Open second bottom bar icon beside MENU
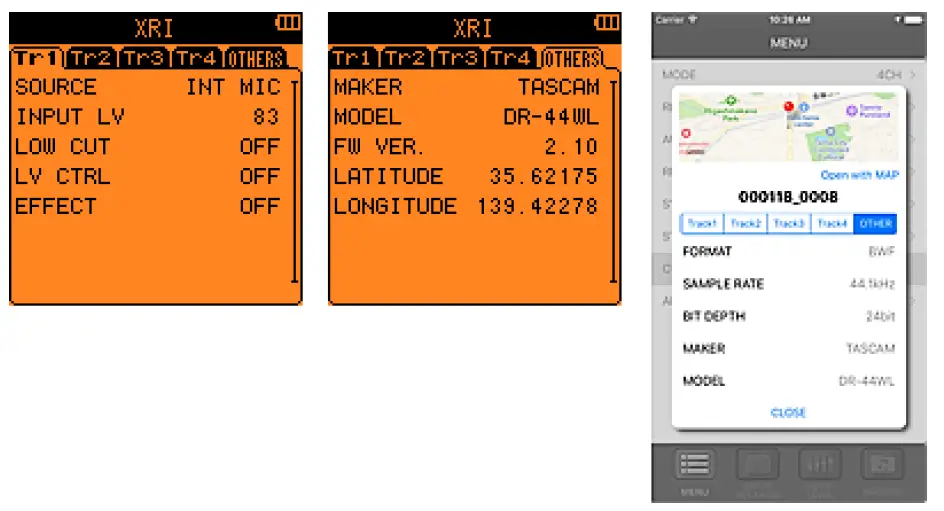Image resolution: width=944 pixels, height=511 pixels. (x=757, y=465)
